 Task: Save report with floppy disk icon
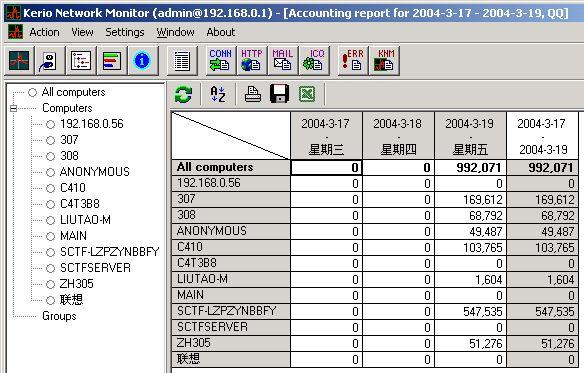coord(279,94)
